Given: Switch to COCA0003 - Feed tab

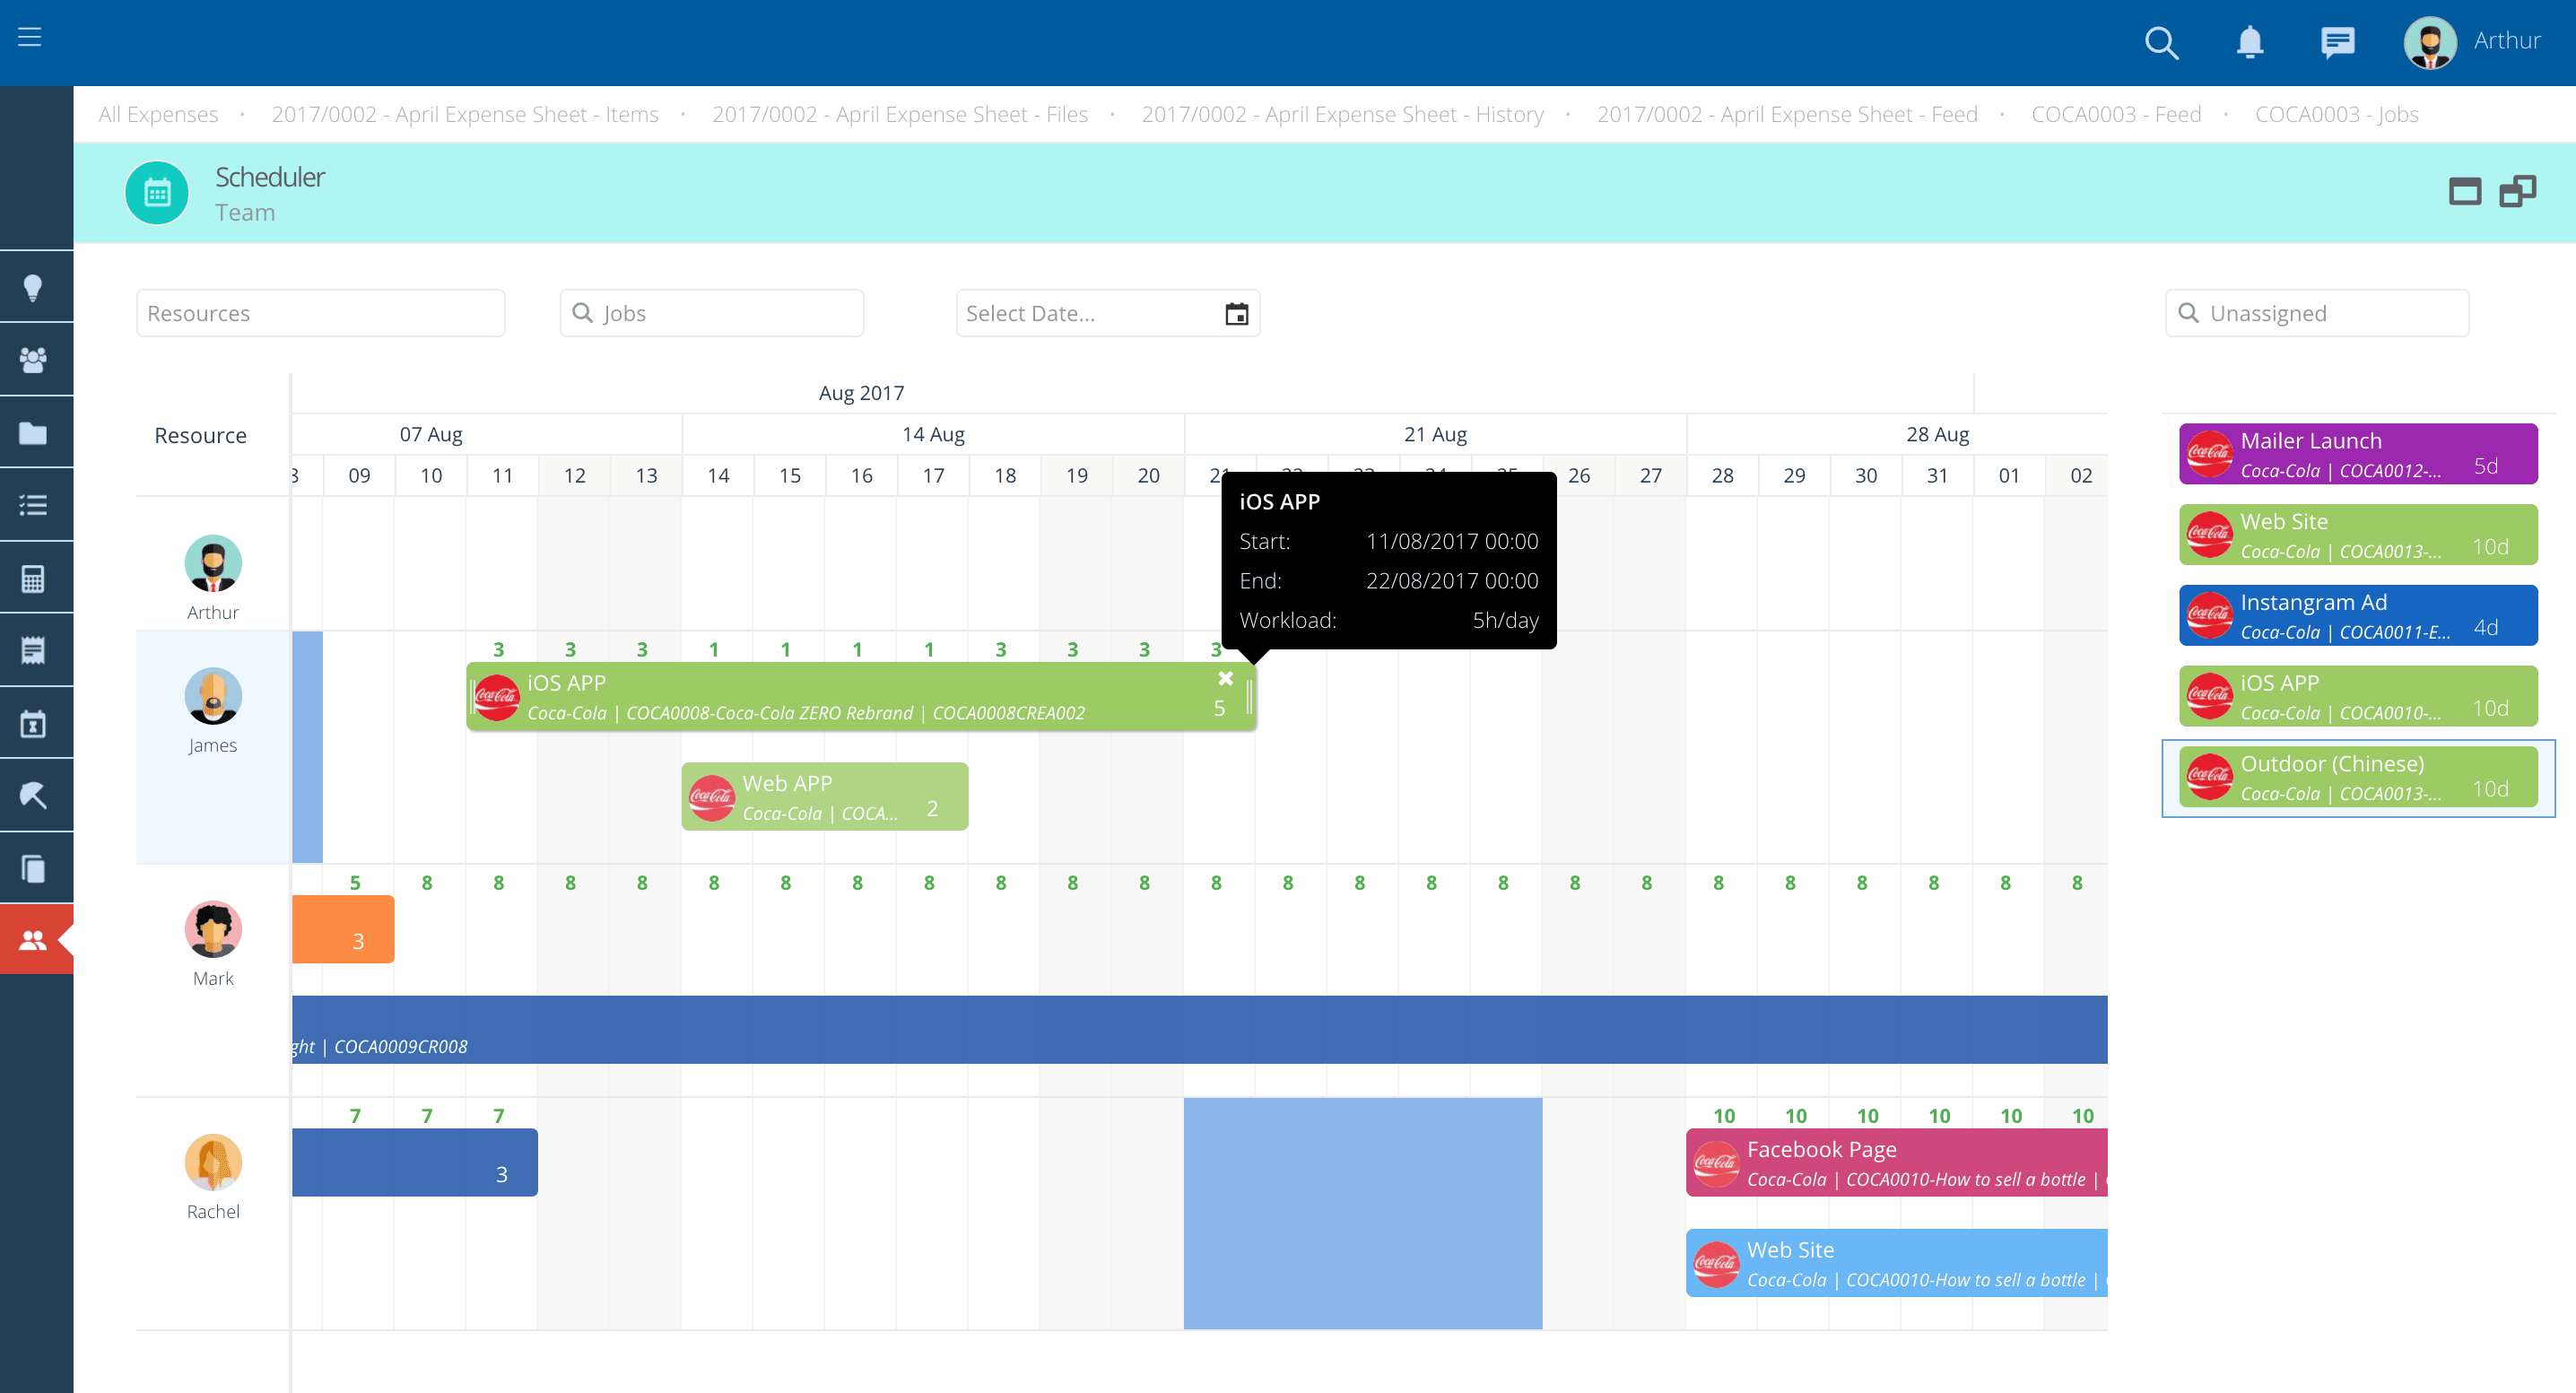Looking at the screenshot, I should coord(2116,114).
